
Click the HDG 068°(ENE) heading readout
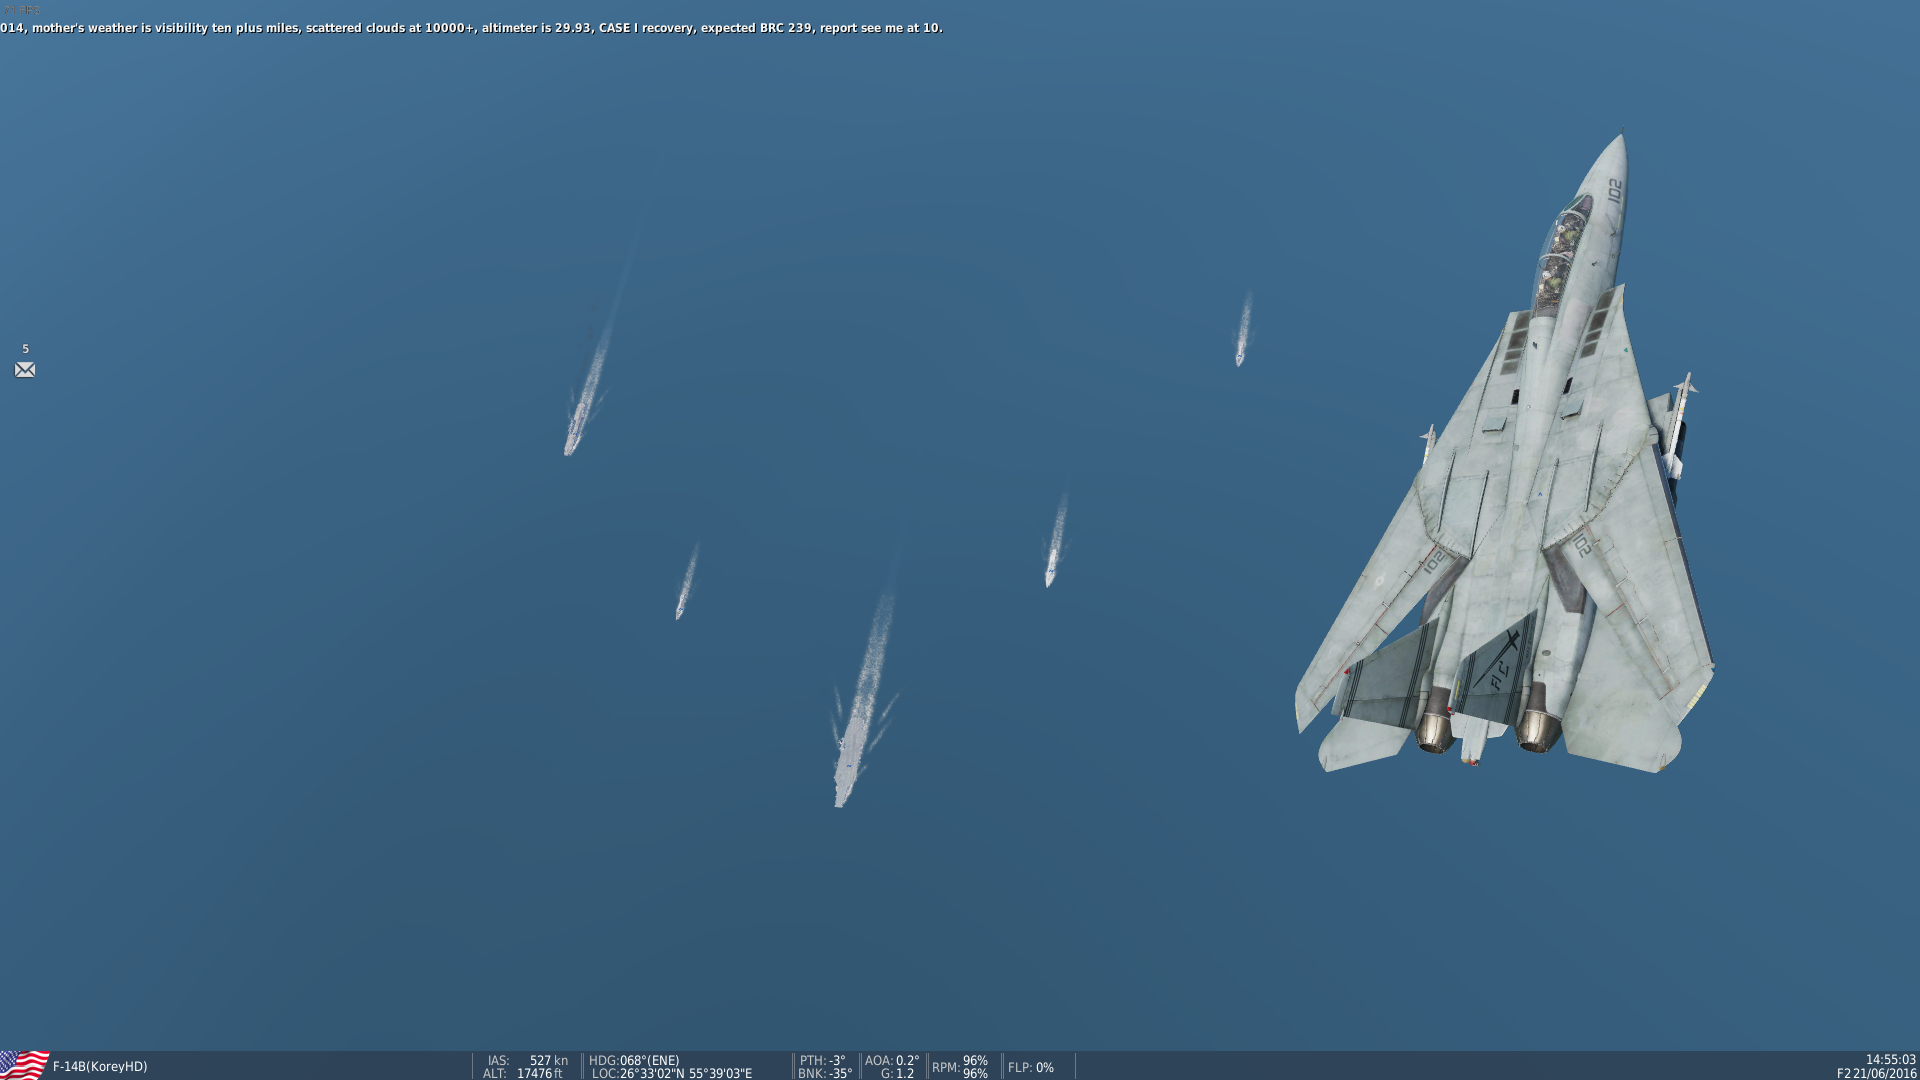click(634, 1060)
